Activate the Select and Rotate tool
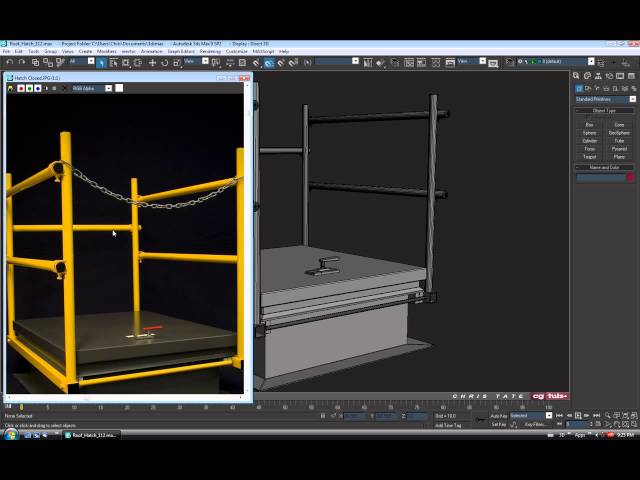Viewport: 640px width, 480px height. click(x=163, y=62)
